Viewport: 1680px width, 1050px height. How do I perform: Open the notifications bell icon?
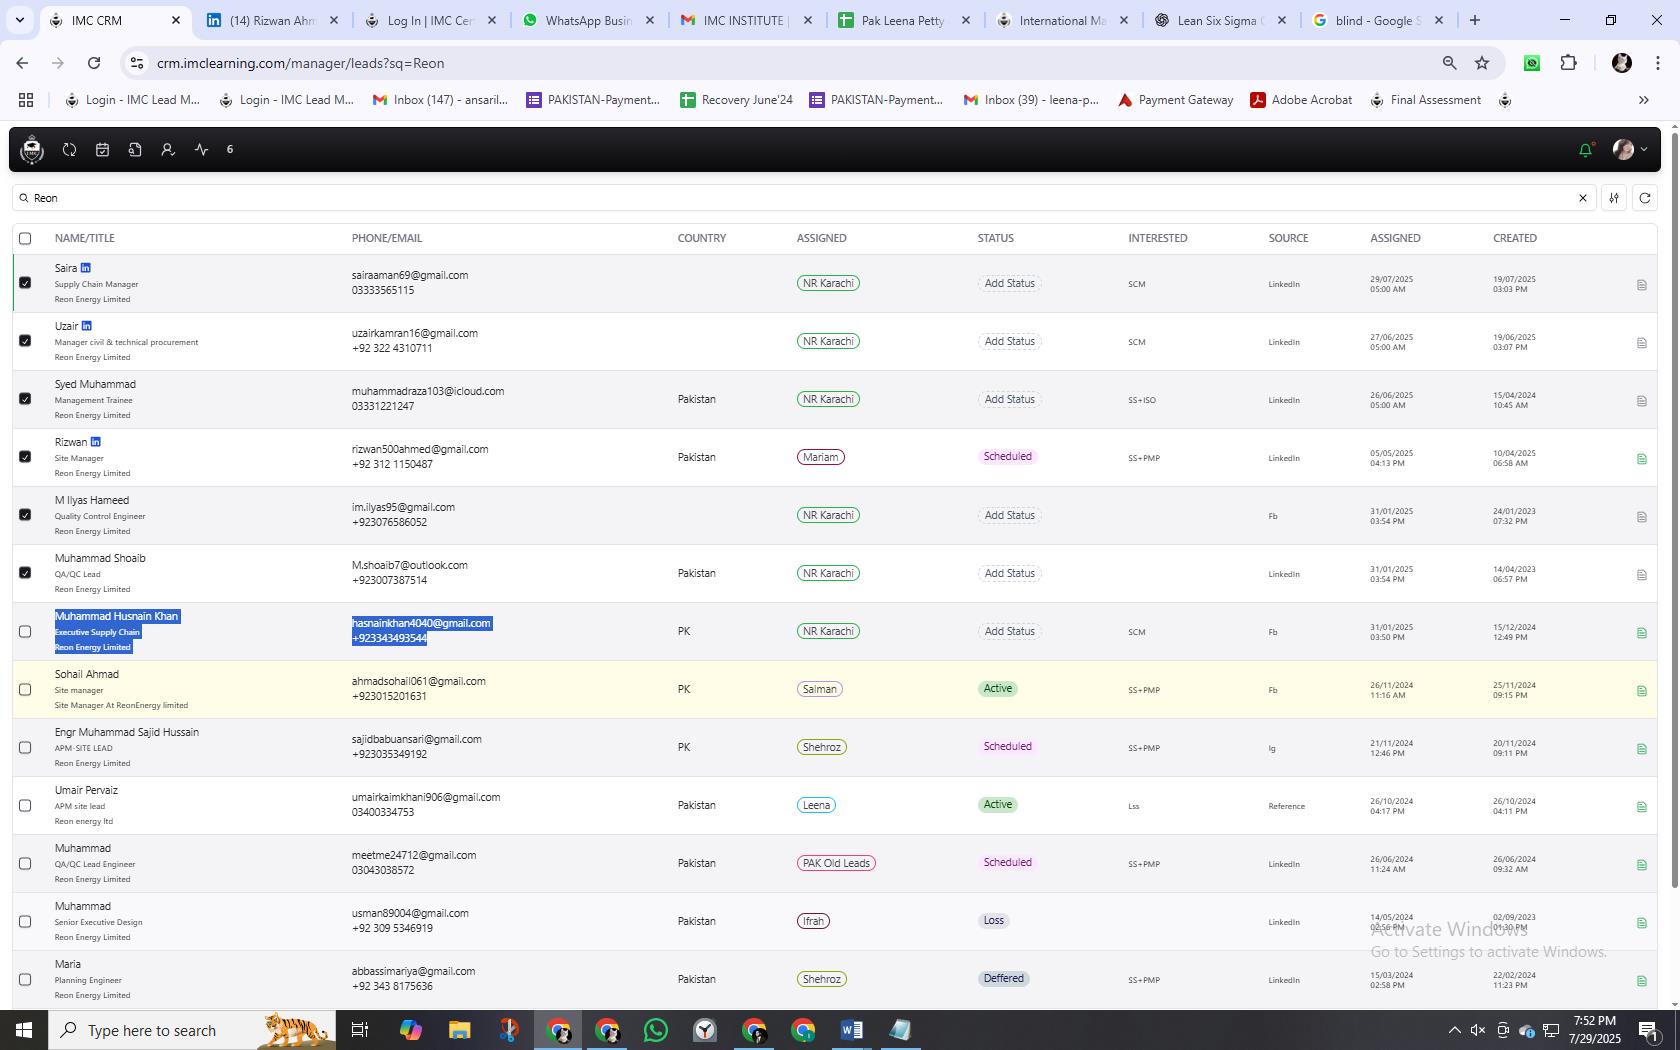1585,150
